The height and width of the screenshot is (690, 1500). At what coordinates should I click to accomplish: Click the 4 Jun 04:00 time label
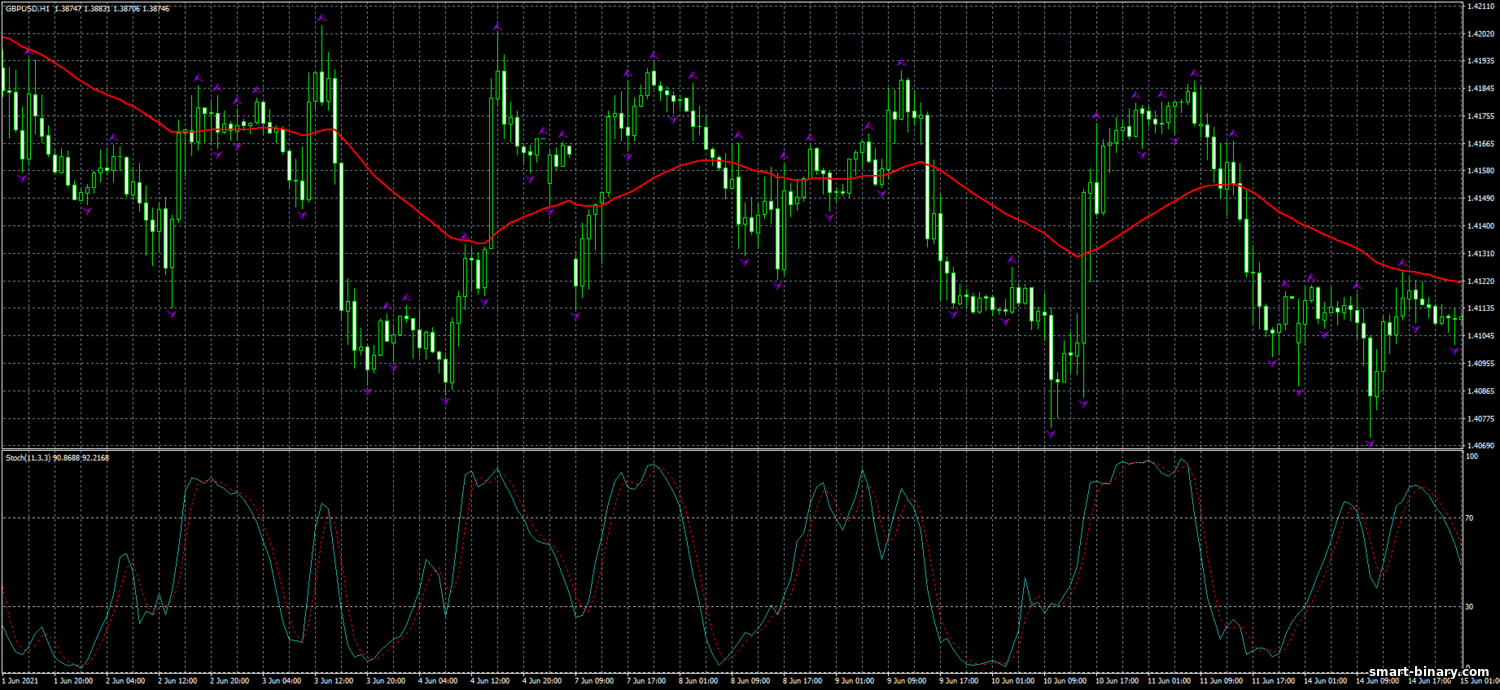point(437,681)
